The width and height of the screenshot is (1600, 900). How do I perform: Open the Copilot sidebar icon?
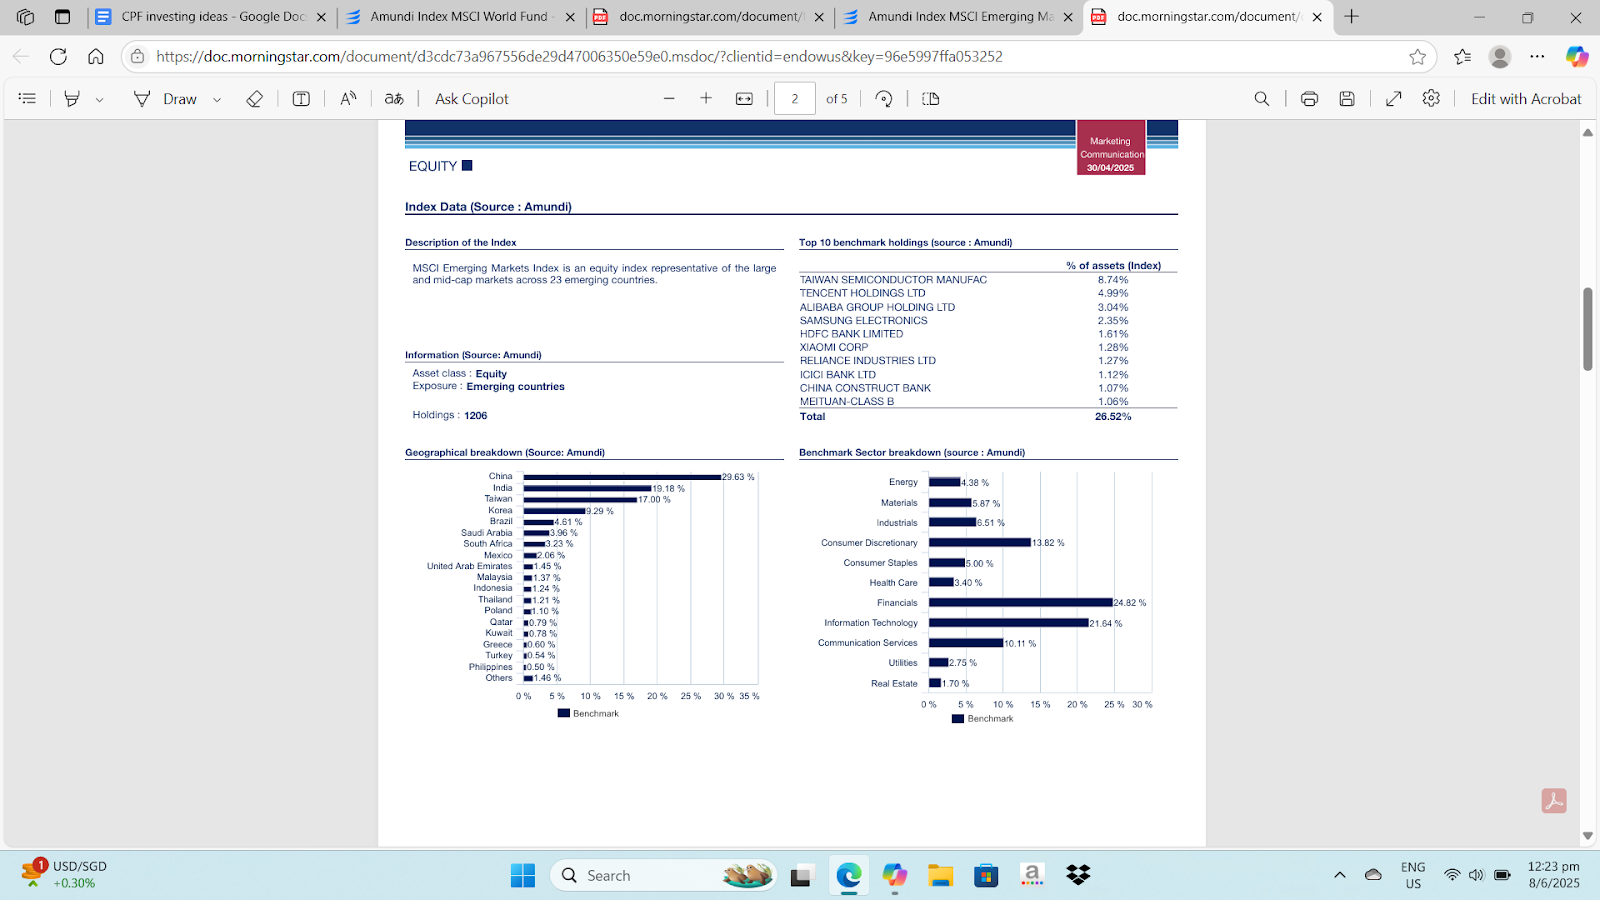tap(1577, 57)
